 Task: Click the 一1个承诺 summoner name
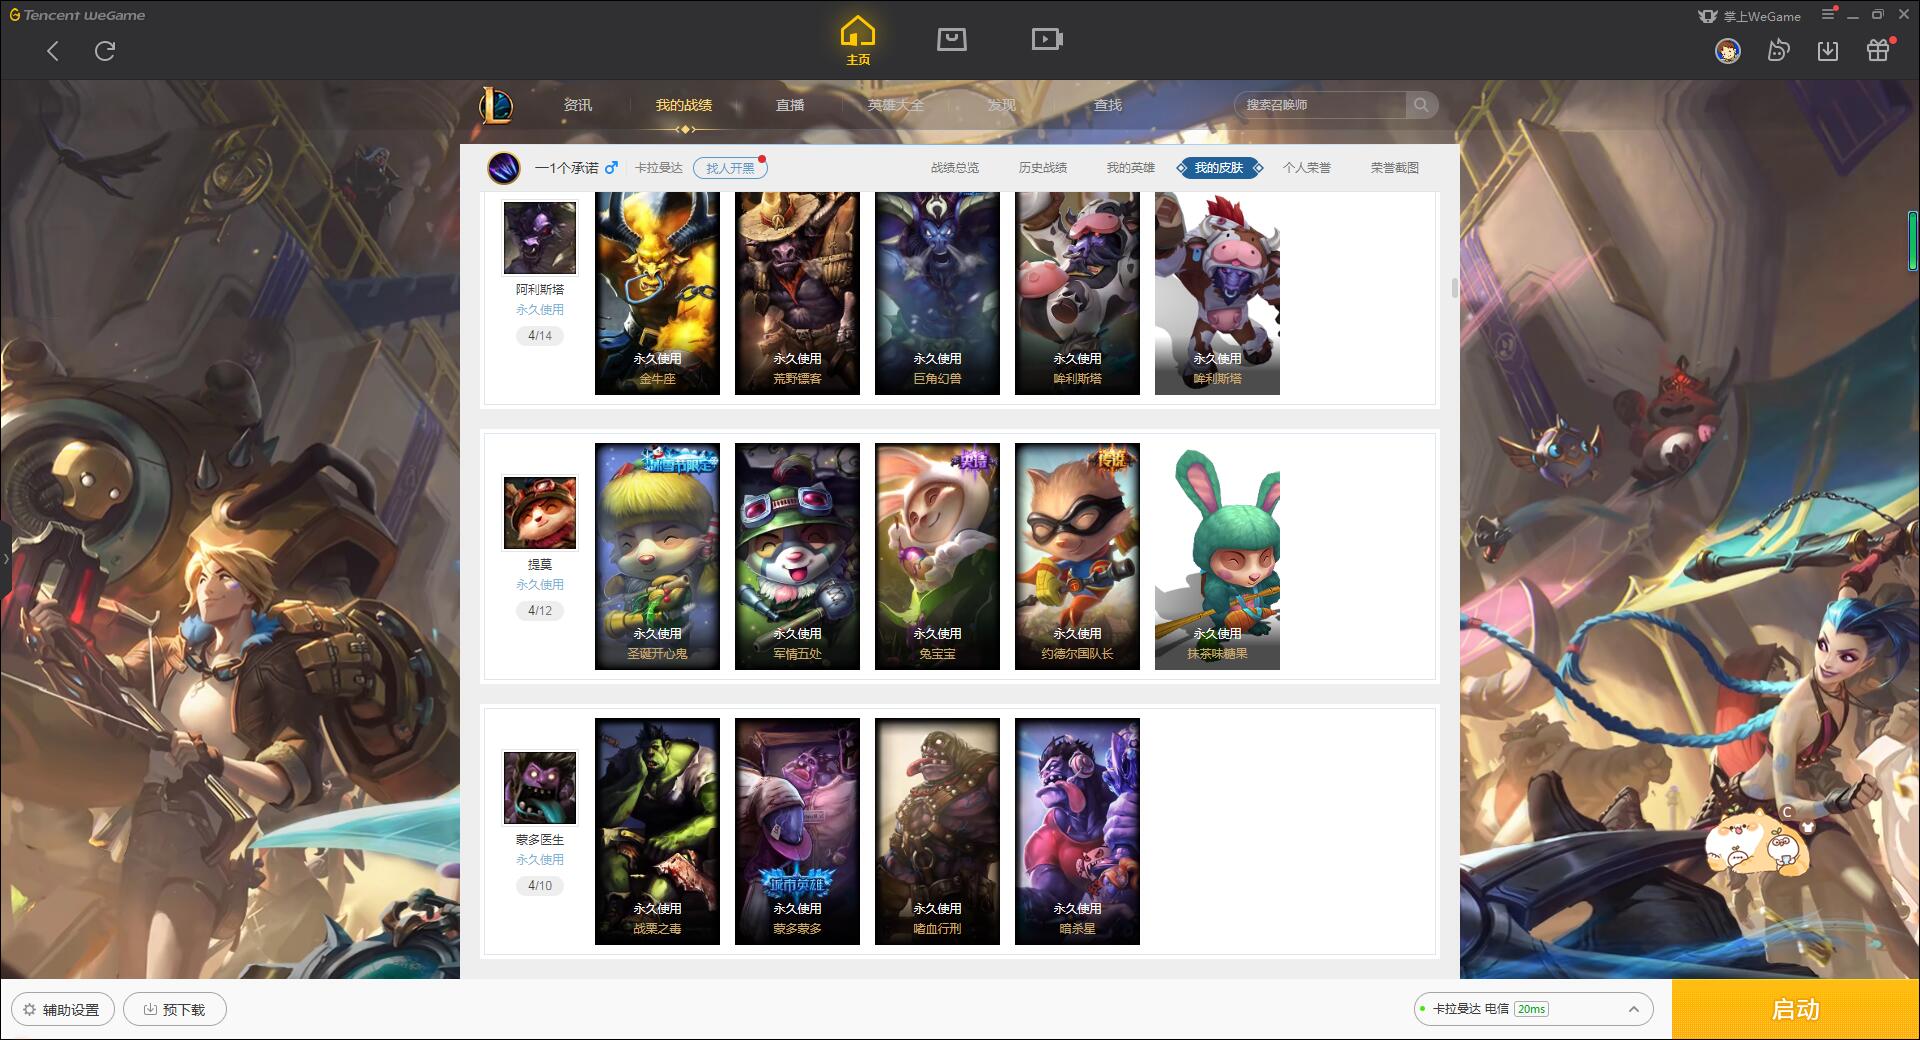(566, 168)
